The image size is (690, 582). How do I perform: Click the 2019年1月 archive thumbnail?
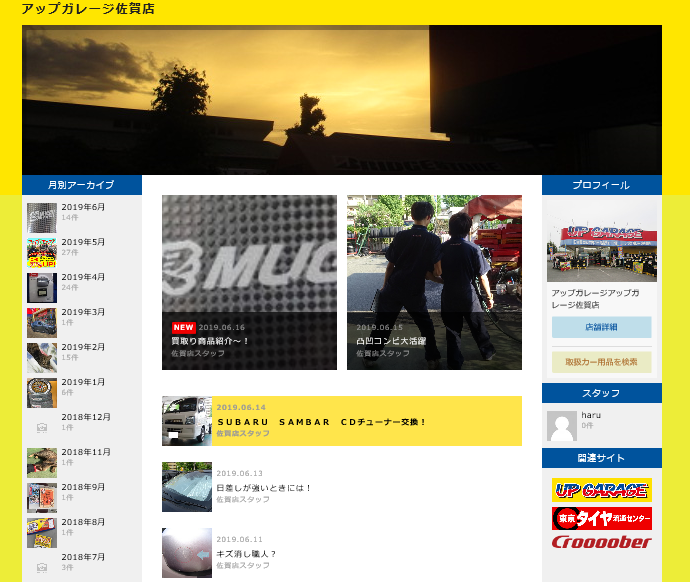click(x=42, y=393)
